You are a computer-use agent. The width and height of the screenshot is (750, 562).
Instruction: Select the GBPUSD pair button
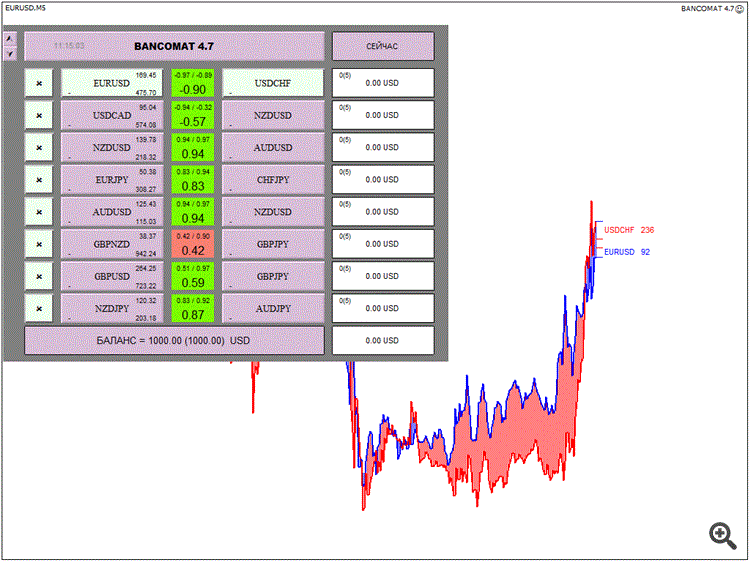112,276
